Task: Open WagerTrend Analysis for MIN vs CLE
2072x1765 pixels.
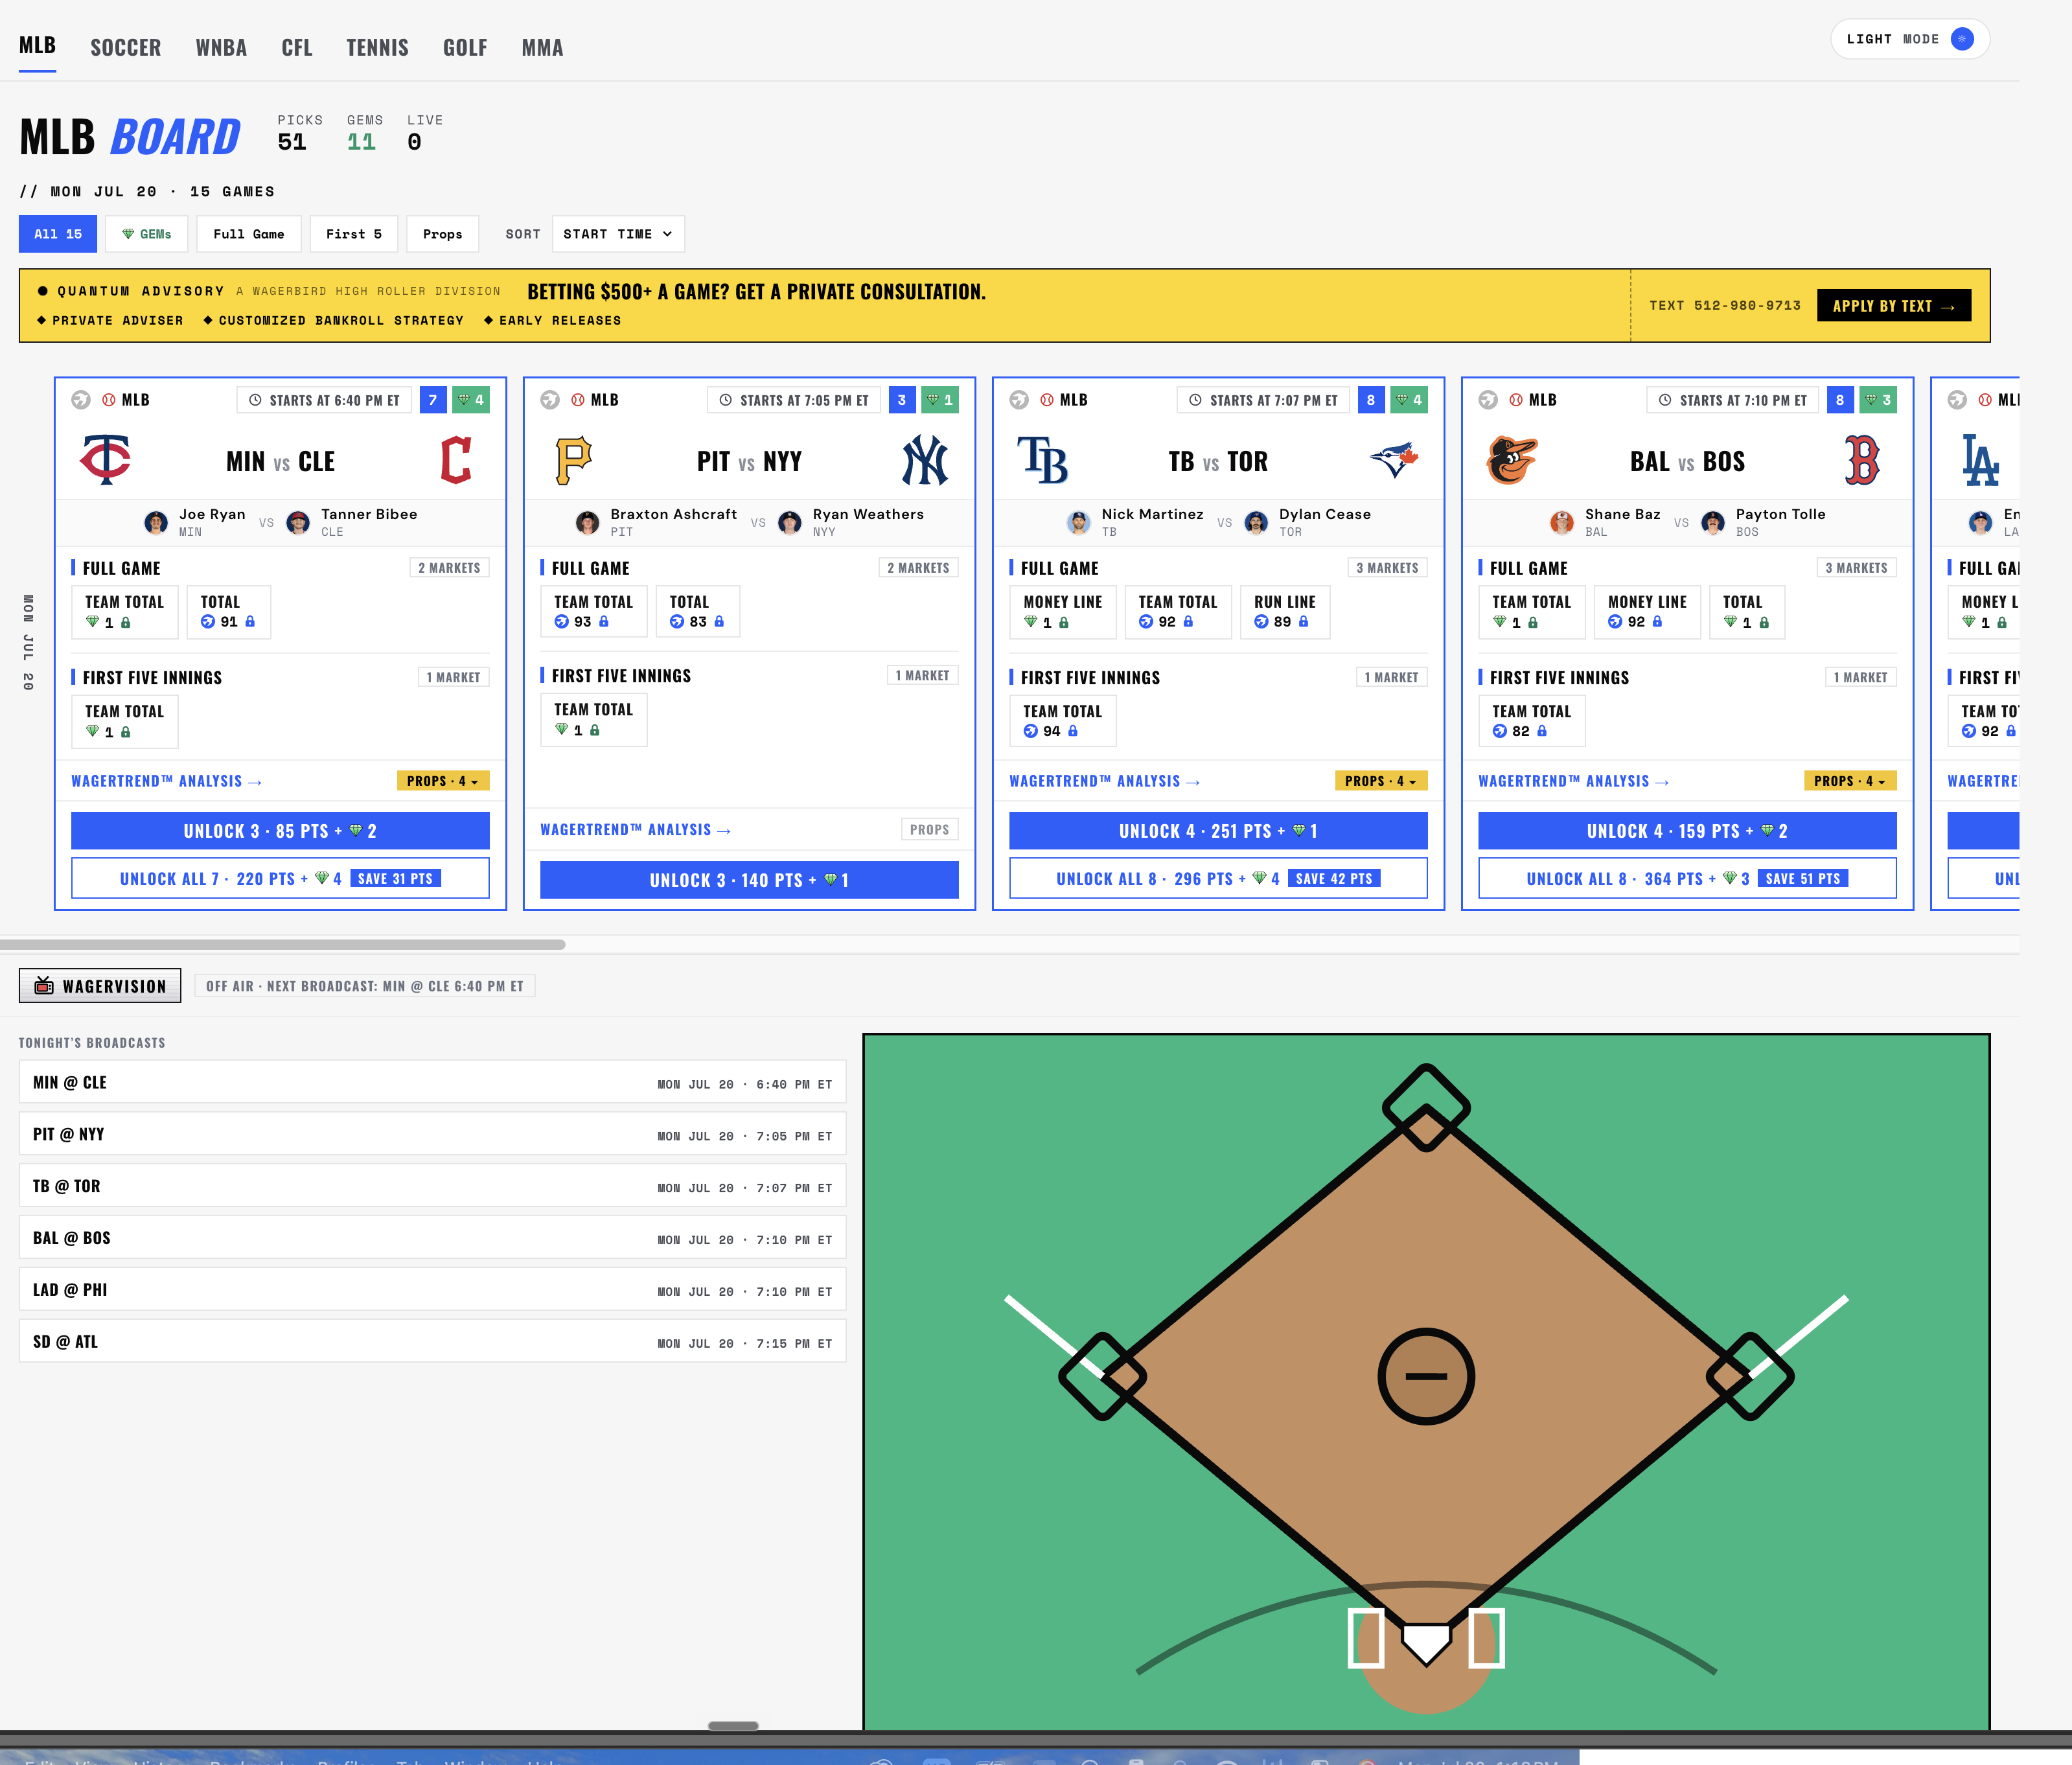Action: click(x=166, y=781)
